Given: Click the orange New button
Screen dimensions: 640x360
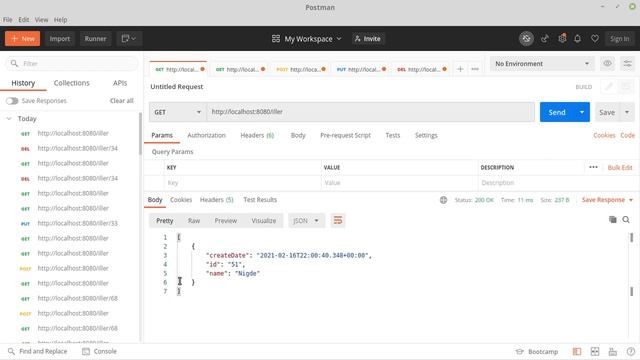Looking at the screenshot, I should click(22, 39).
